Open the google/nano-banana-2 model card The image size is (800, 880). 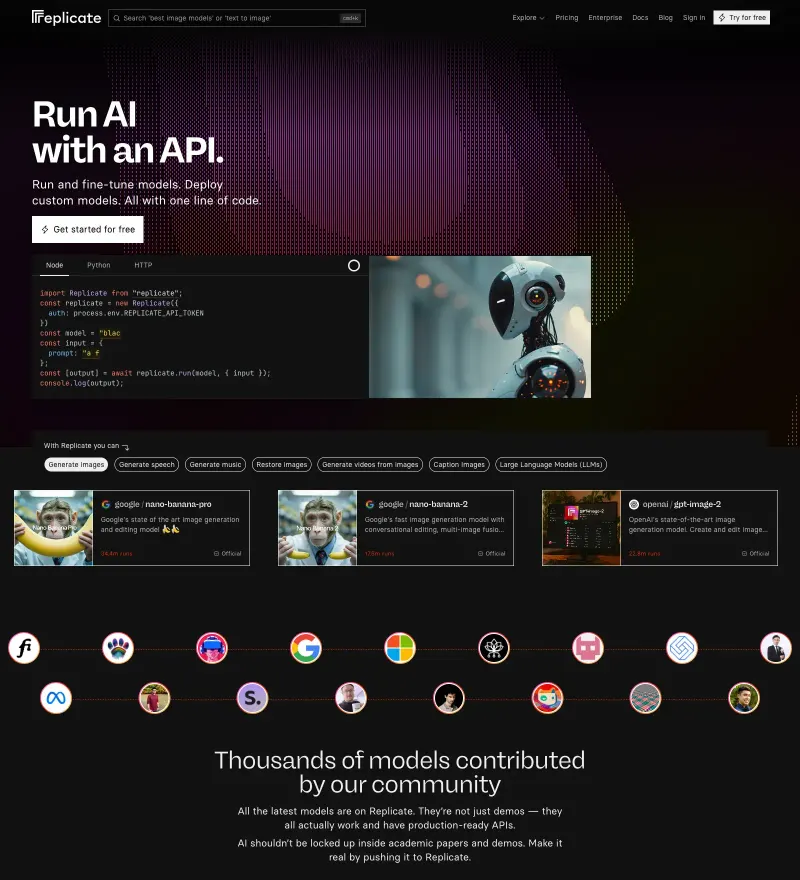pos(396,528)
